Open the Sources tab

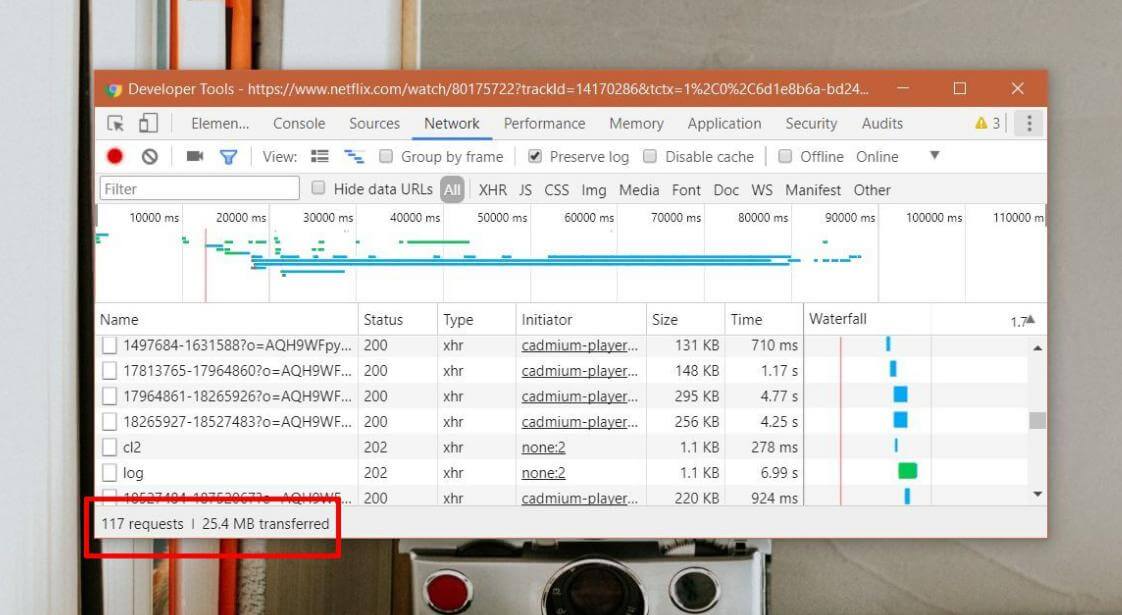(x=374, y=124)
